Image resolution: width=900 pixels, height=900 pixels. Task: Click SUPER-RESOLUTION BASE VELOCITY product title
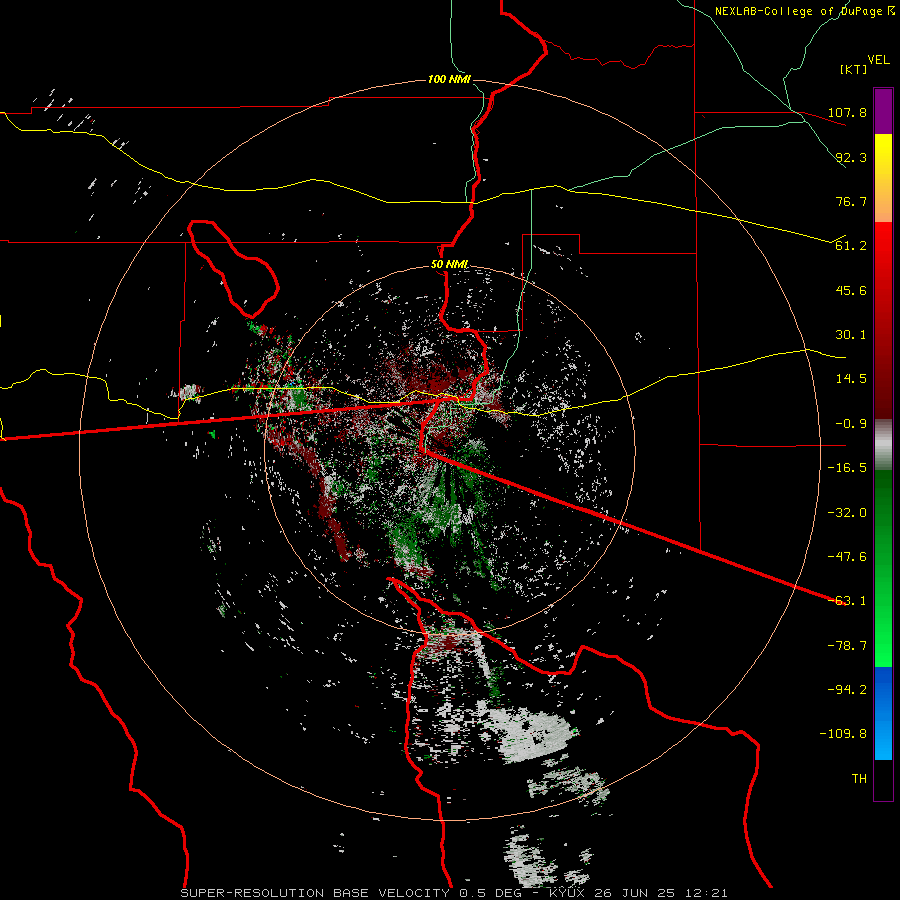coord(315,893)
